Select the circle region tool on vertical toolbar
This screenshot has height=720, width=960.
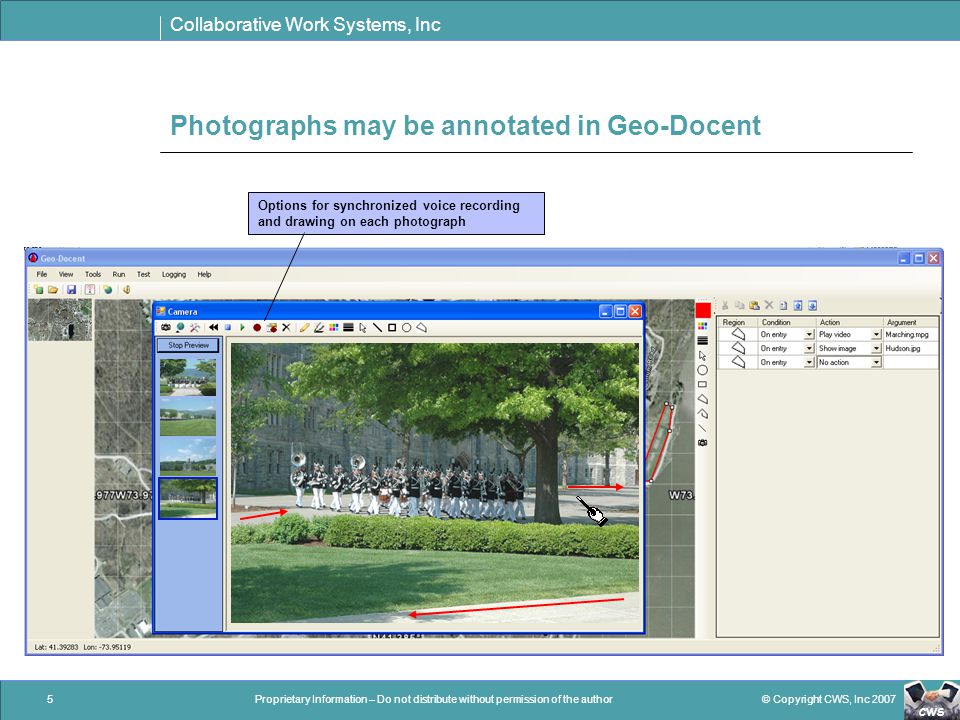click(x=703, y=370)
